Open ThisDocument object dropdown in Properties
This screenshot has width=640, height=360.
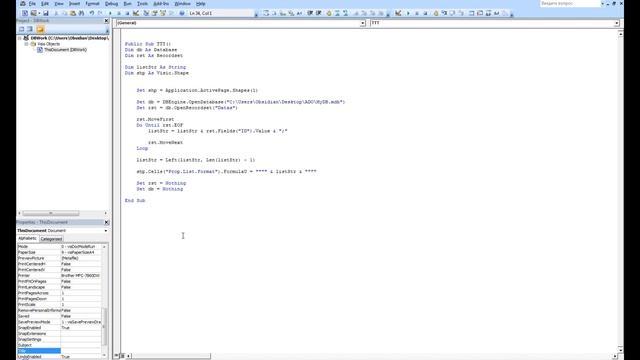pos(106,231)
